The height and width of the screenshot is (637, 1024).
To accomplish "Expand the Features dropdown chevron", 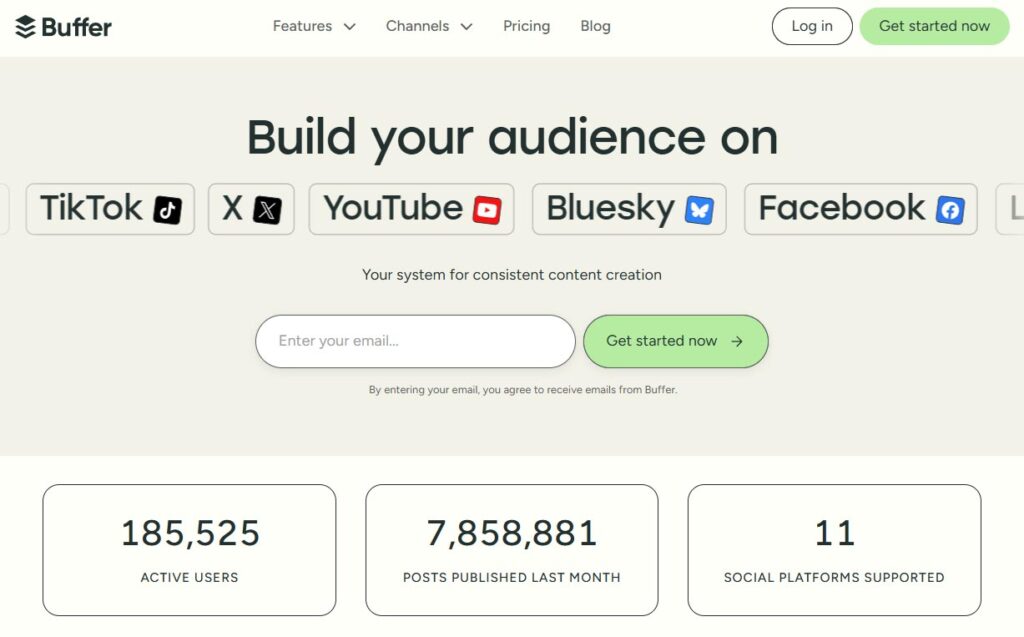I will (349, 27).
